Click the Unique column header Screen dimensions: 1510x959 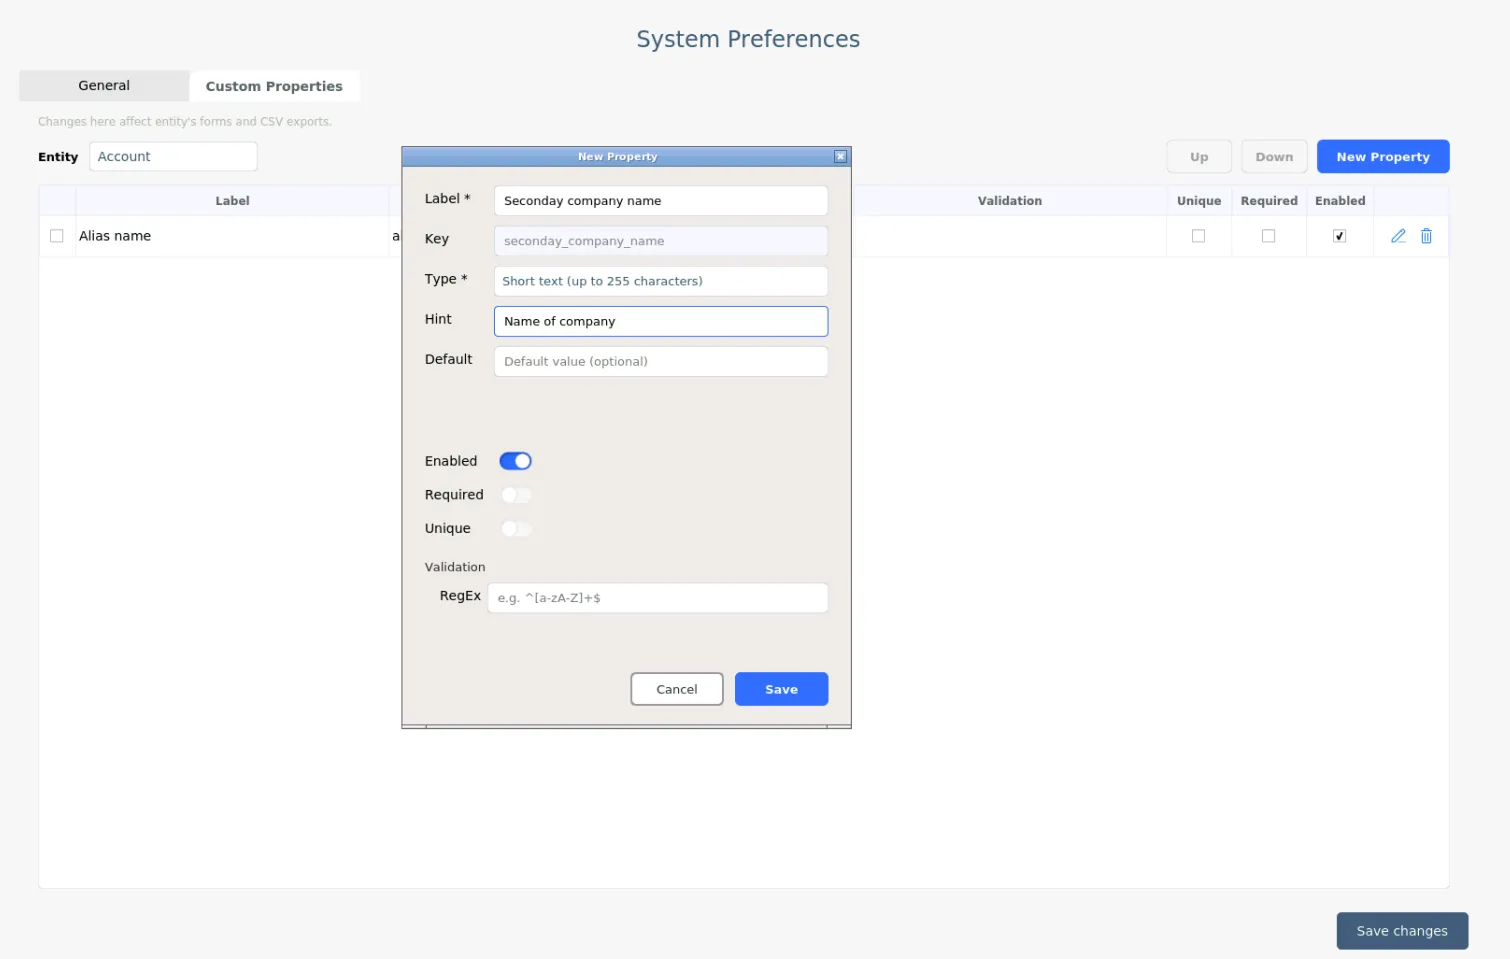click(x=1199, y=201)
